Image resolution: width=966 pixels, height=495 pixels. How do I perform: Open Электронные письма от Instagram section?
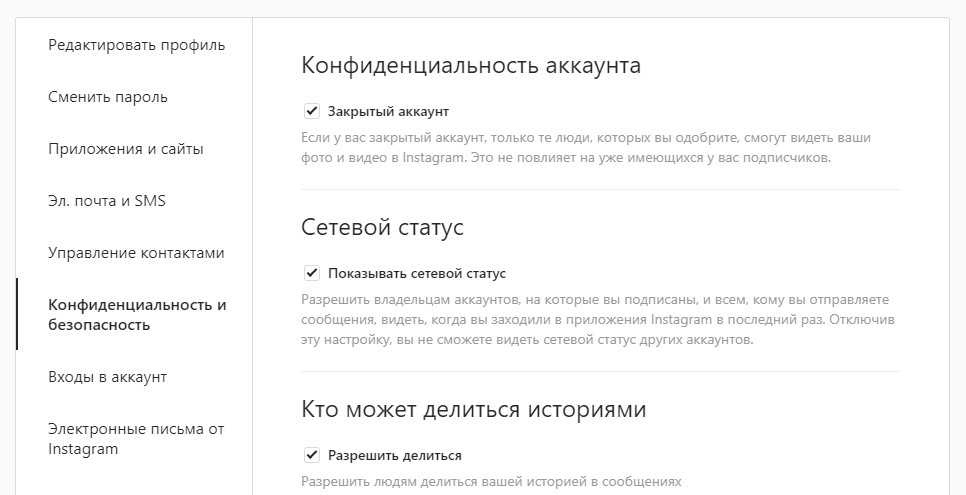coord(136,439)
